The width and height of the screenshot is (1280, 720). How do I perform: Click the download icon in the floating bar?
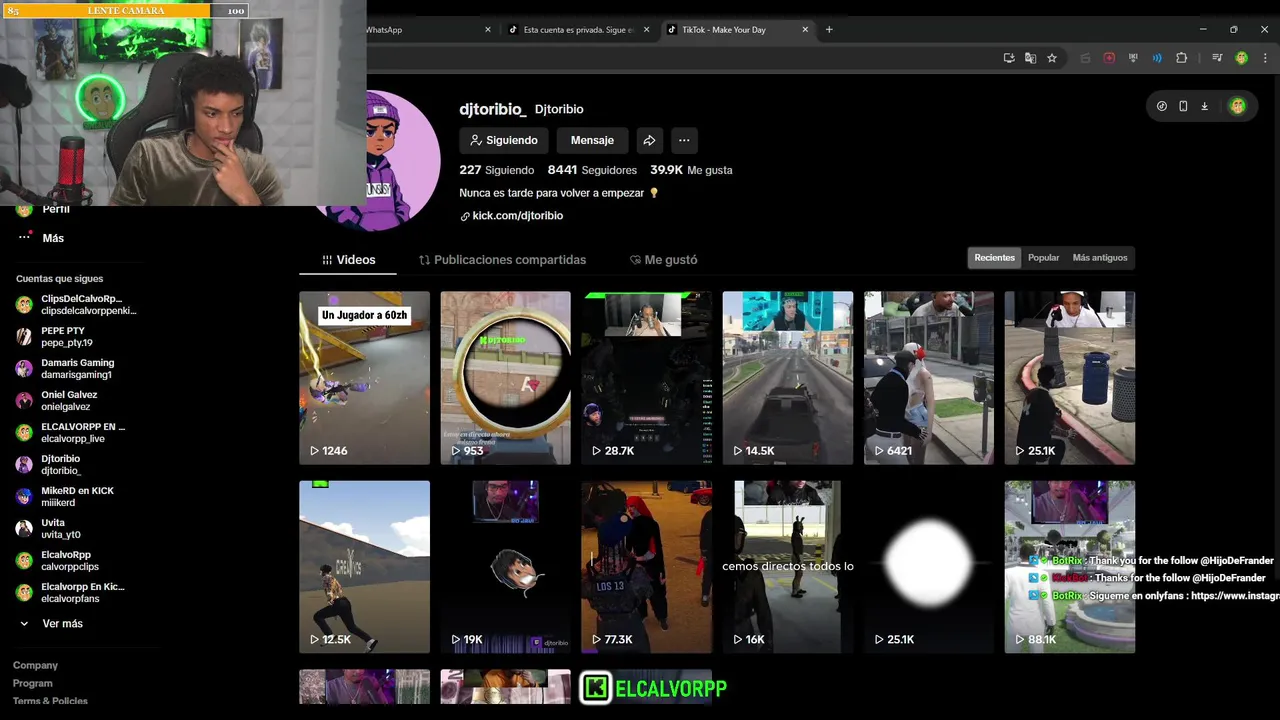[x=1204, y=106]
